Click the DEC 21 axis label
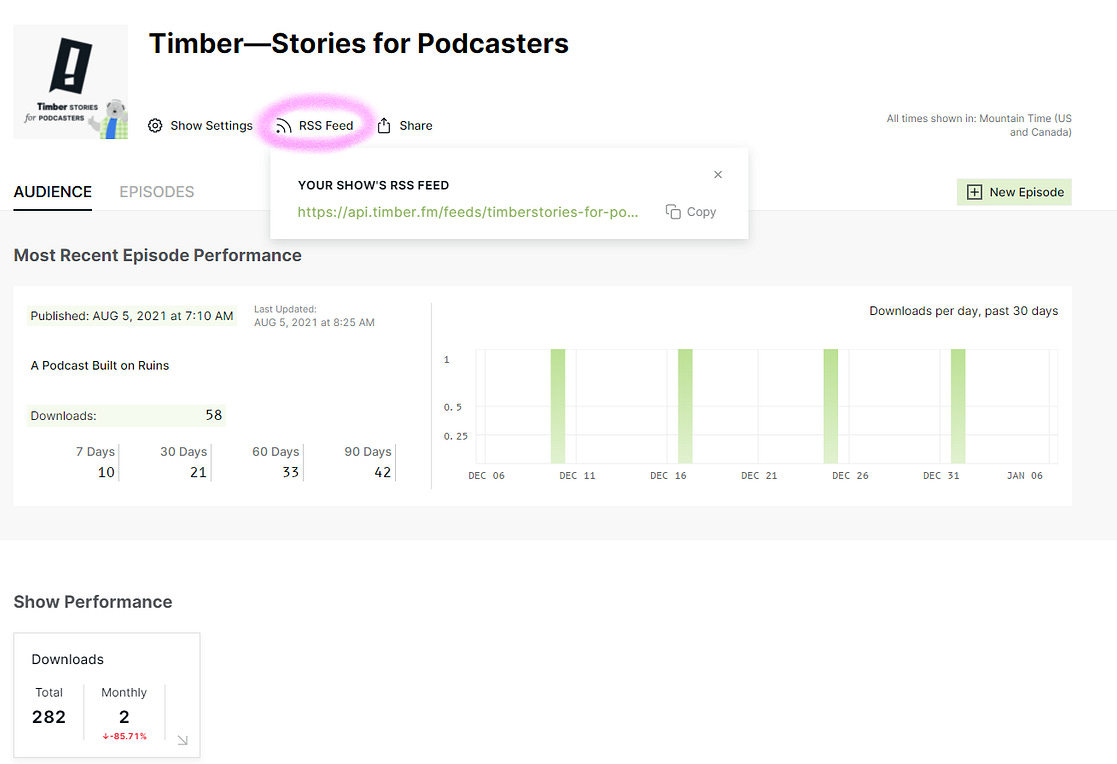1117x764 pixels. coord(759,475)
